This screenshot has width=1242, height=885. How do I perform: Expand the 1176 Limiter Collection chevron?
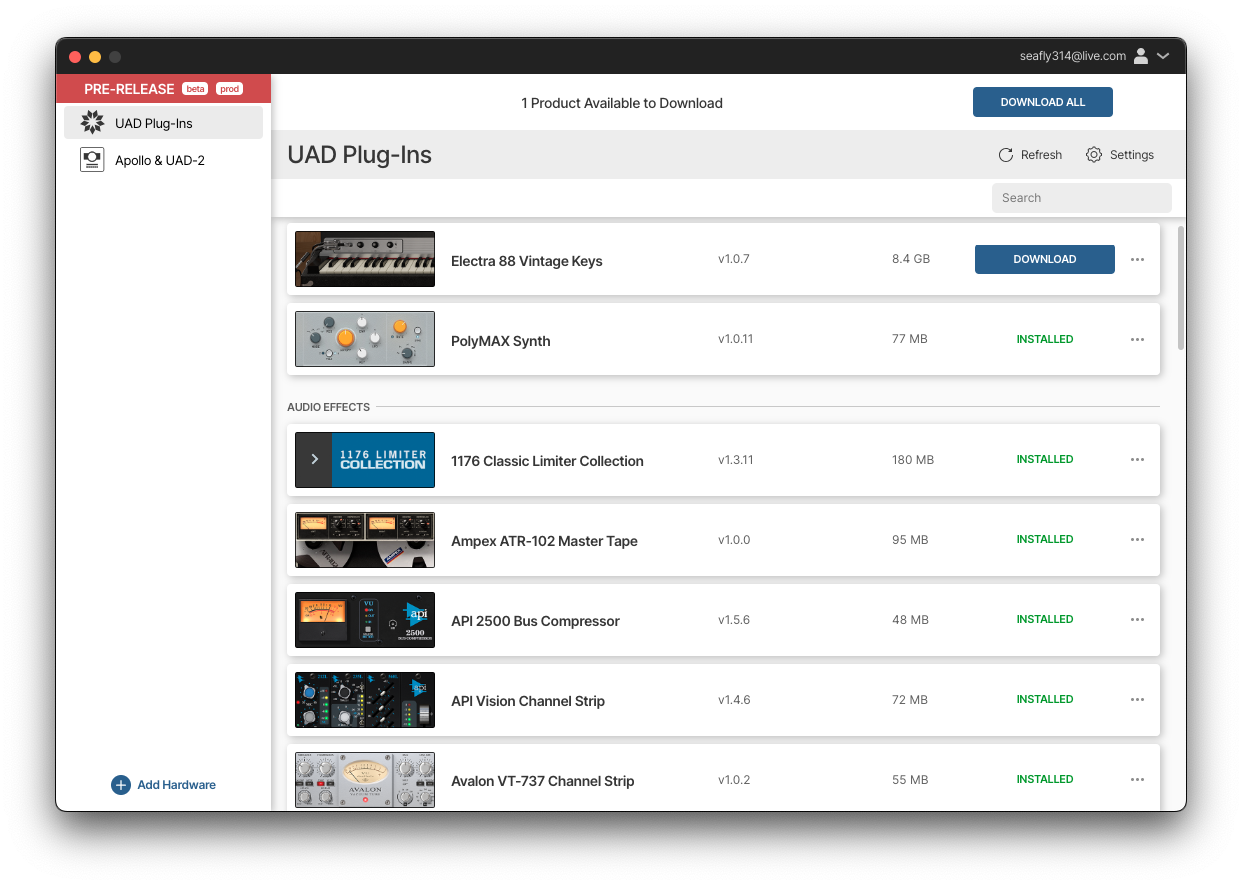(314, 460)
